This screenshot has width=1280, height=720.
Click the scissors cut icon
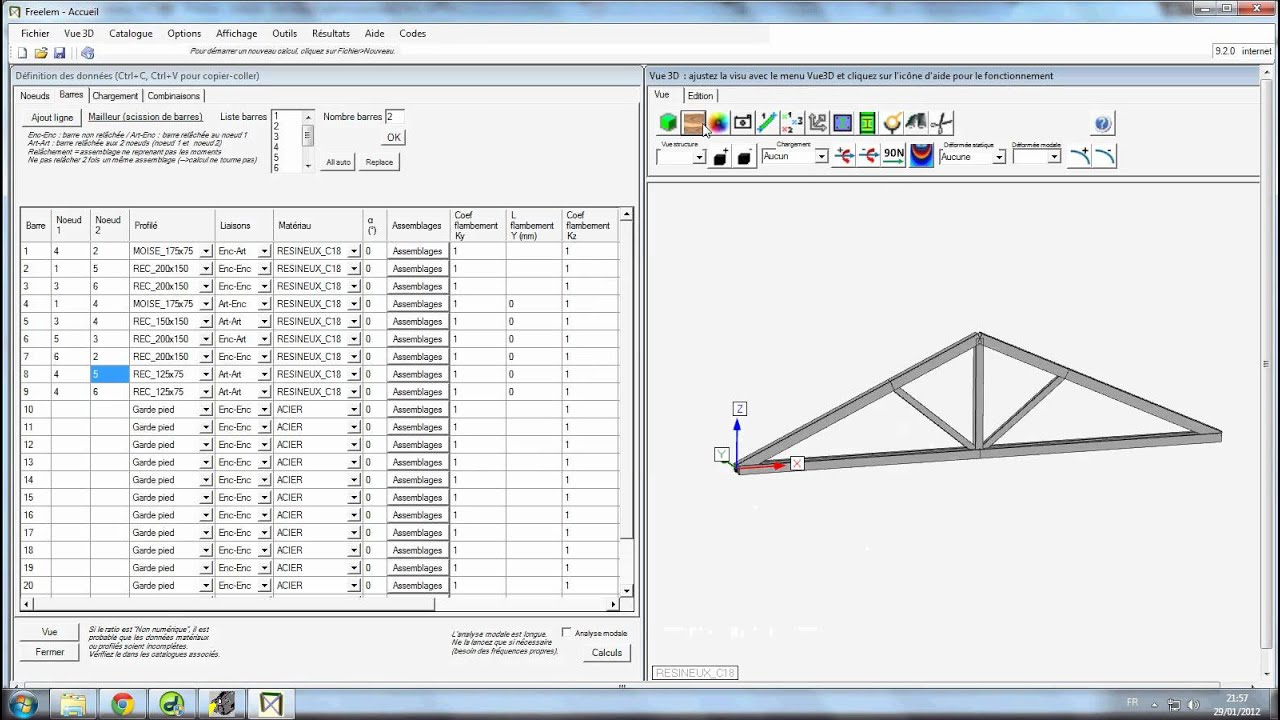[x=941, y=123]
